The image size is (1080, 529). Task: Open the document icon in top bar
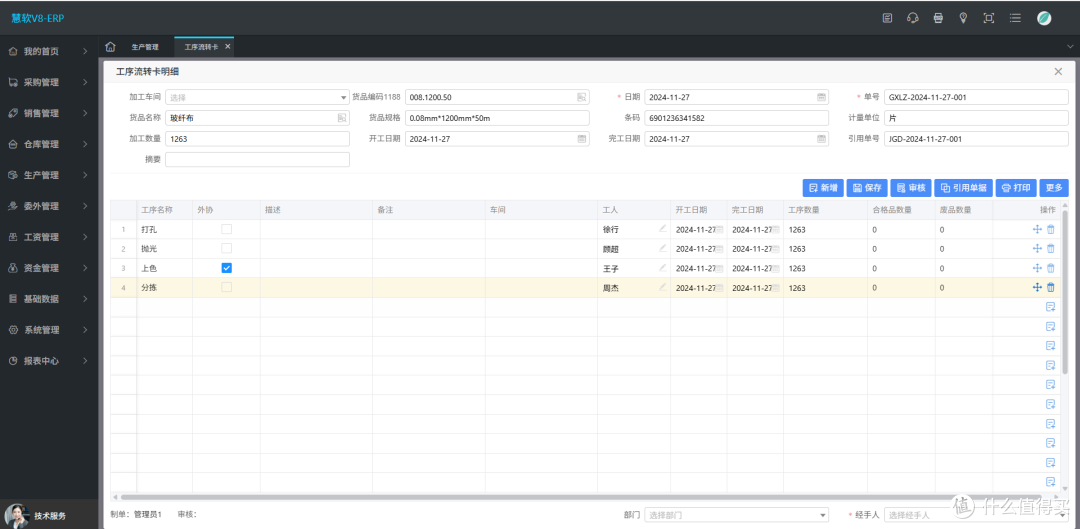click(888, 19)
